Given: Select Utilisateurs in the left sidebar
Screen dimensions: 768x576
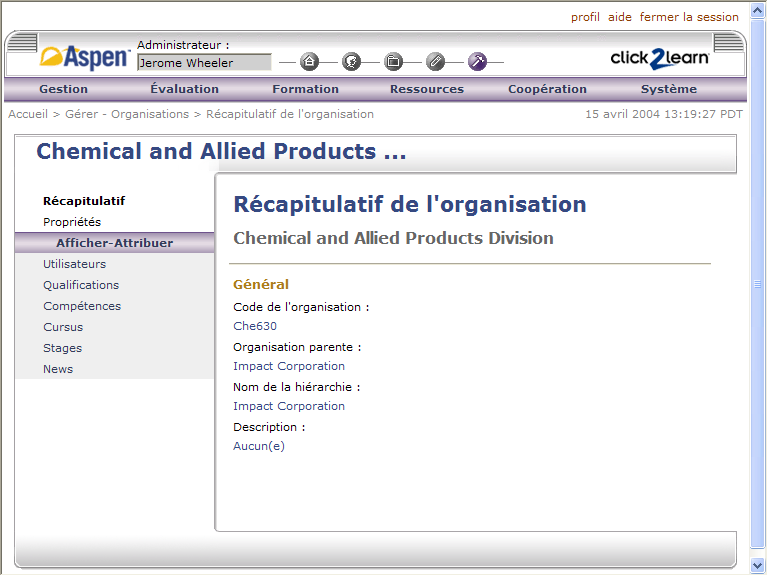Looking at the screenshot, I should pos(74,264).
